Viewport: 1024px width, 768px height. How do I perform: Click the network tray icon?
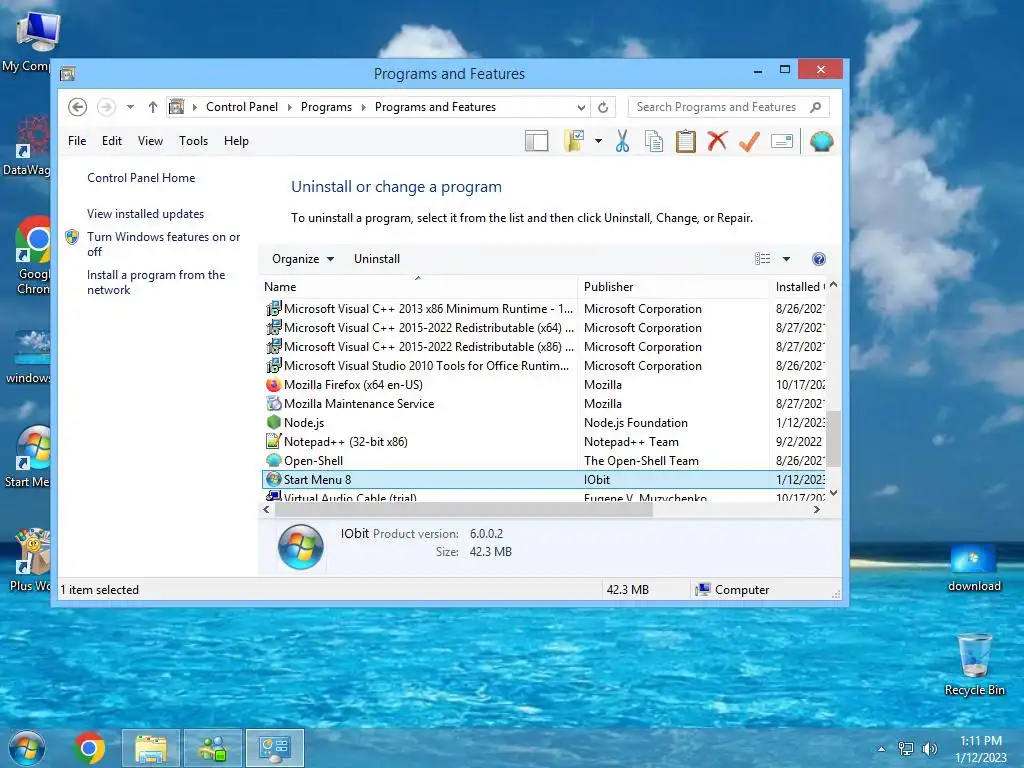[x=906, y=749]
